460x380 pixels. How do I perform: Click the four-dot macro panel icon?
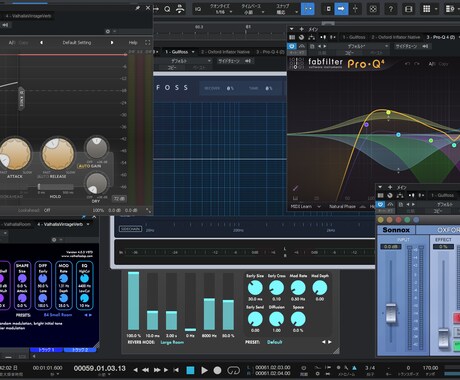373,9
